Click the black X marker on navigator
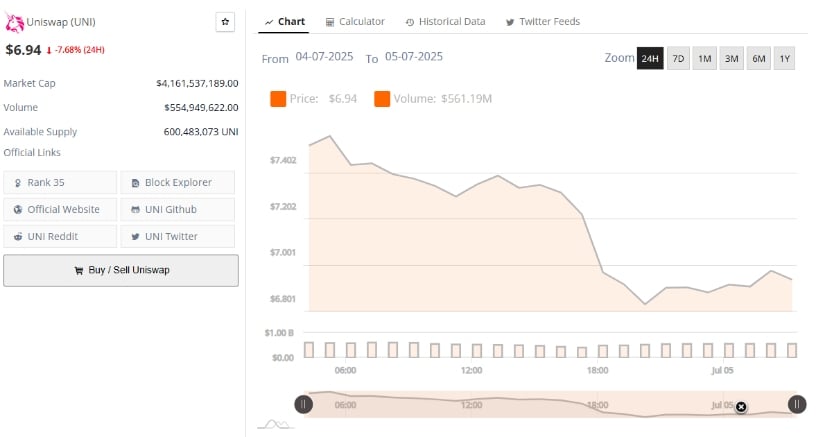This screenshot has height=437, width=825. (741, 407)
